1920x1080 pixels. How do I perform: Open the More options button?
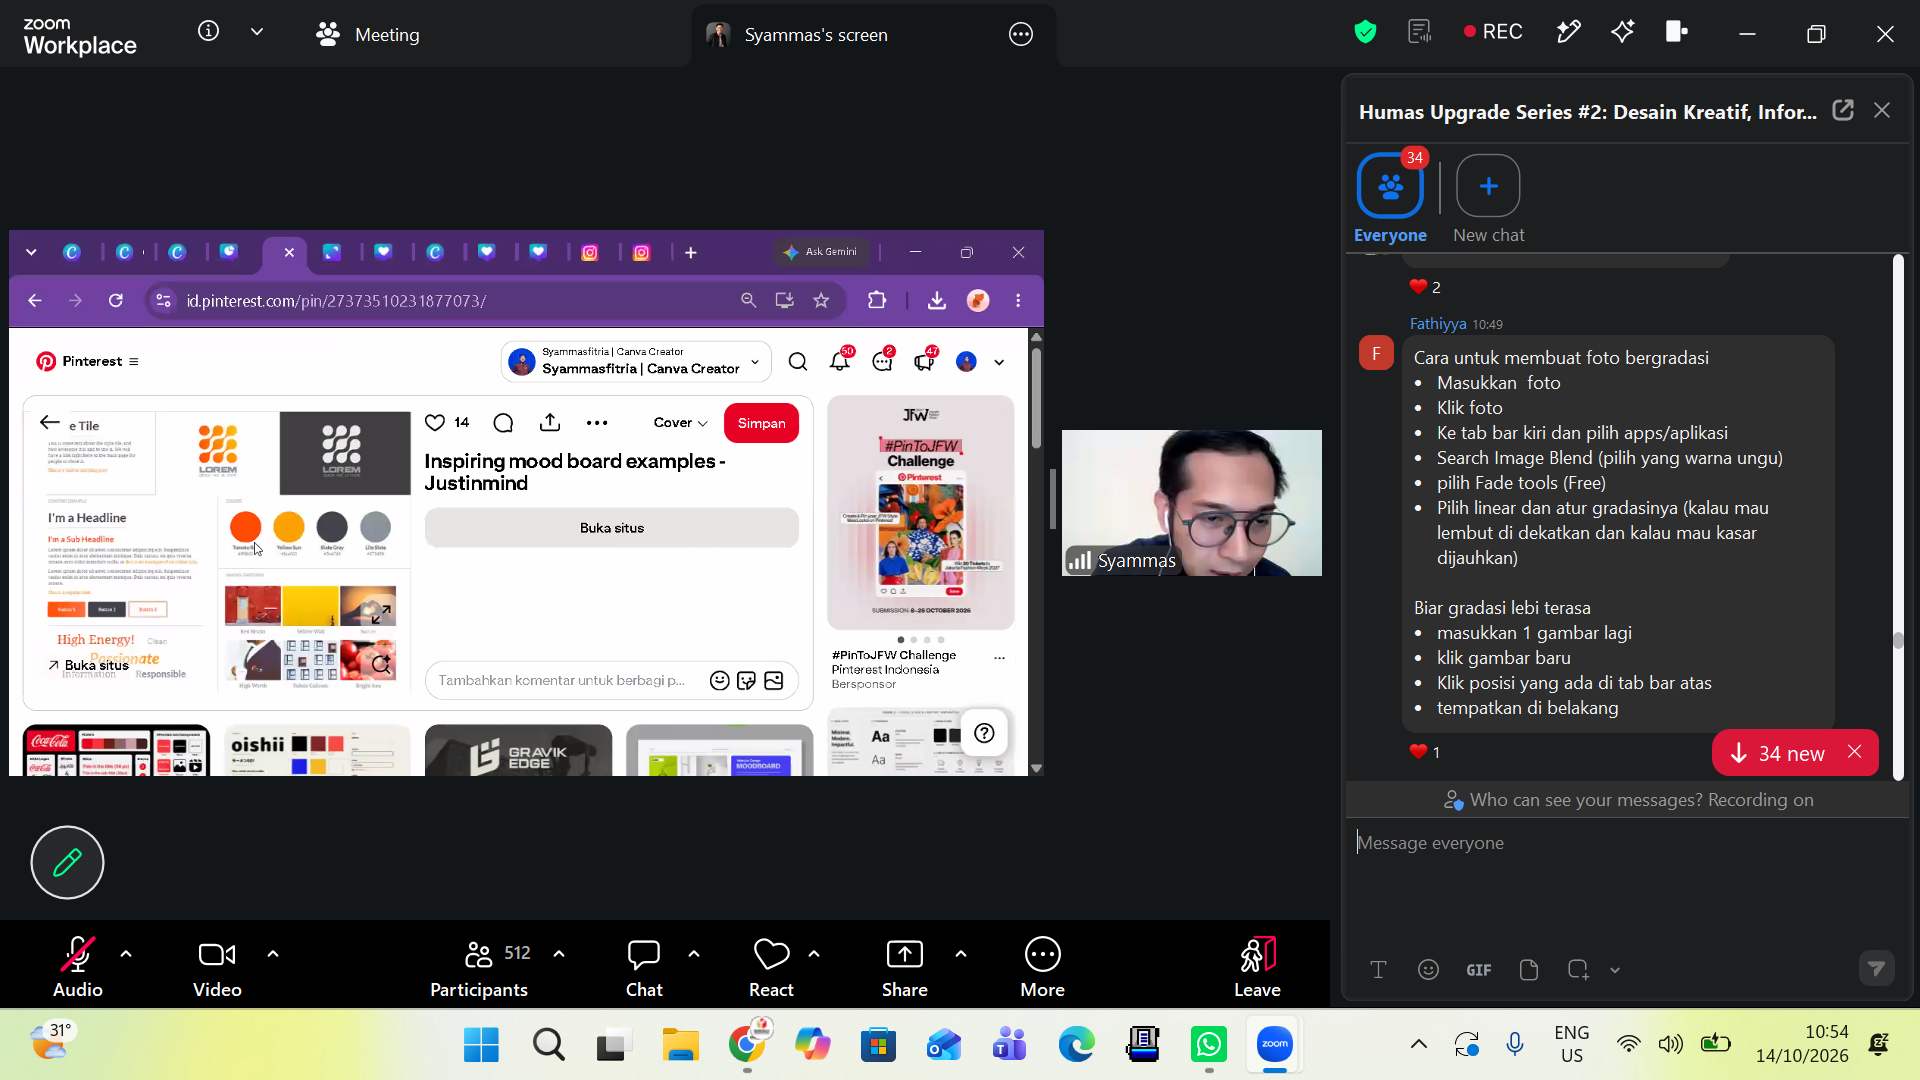point(1043,967)
